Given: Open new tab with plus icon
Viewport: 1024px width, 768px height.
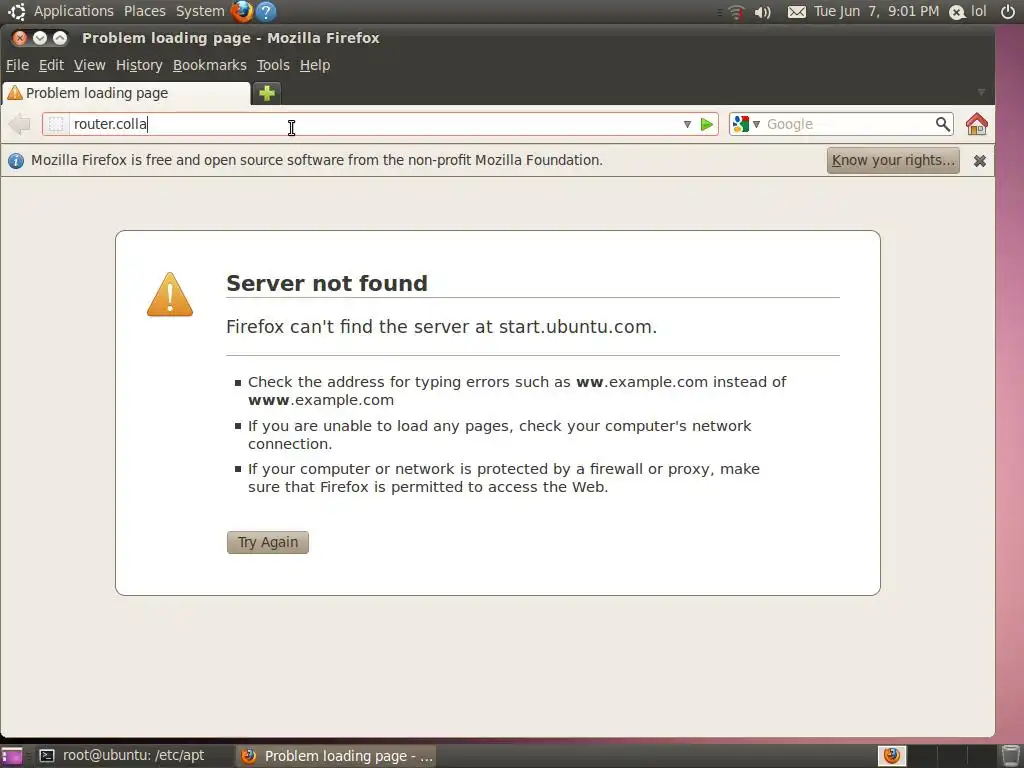Looking at the screenshot, I should tap(266, 93).
